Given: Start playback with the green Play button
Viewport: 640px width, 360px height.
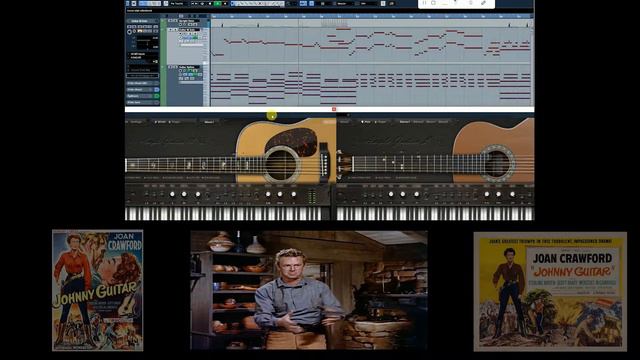Looking at the screenshot, I should click(x=217, y=4).
